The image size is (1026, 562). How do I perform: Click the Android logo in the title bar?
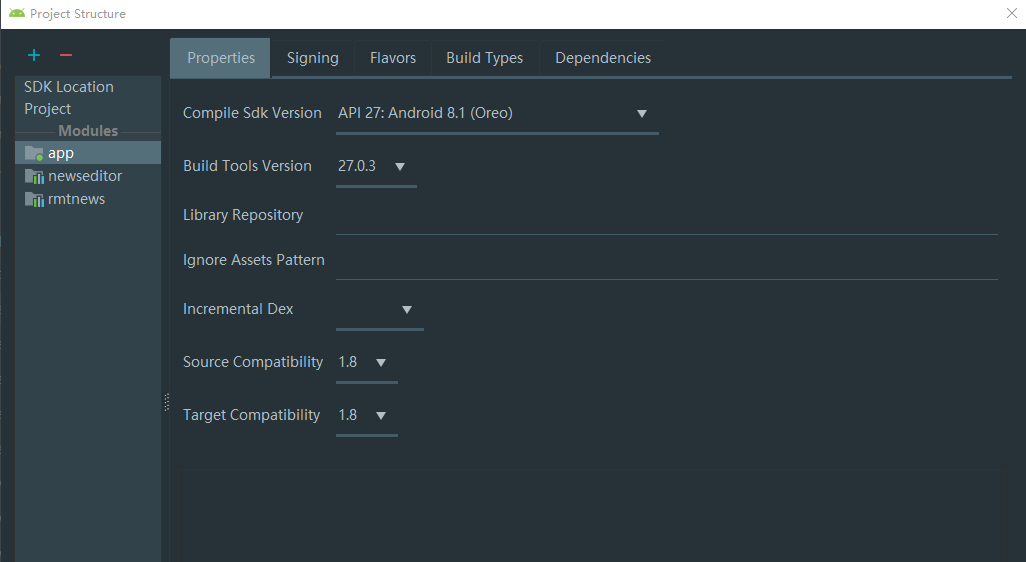tap(16, 13)
